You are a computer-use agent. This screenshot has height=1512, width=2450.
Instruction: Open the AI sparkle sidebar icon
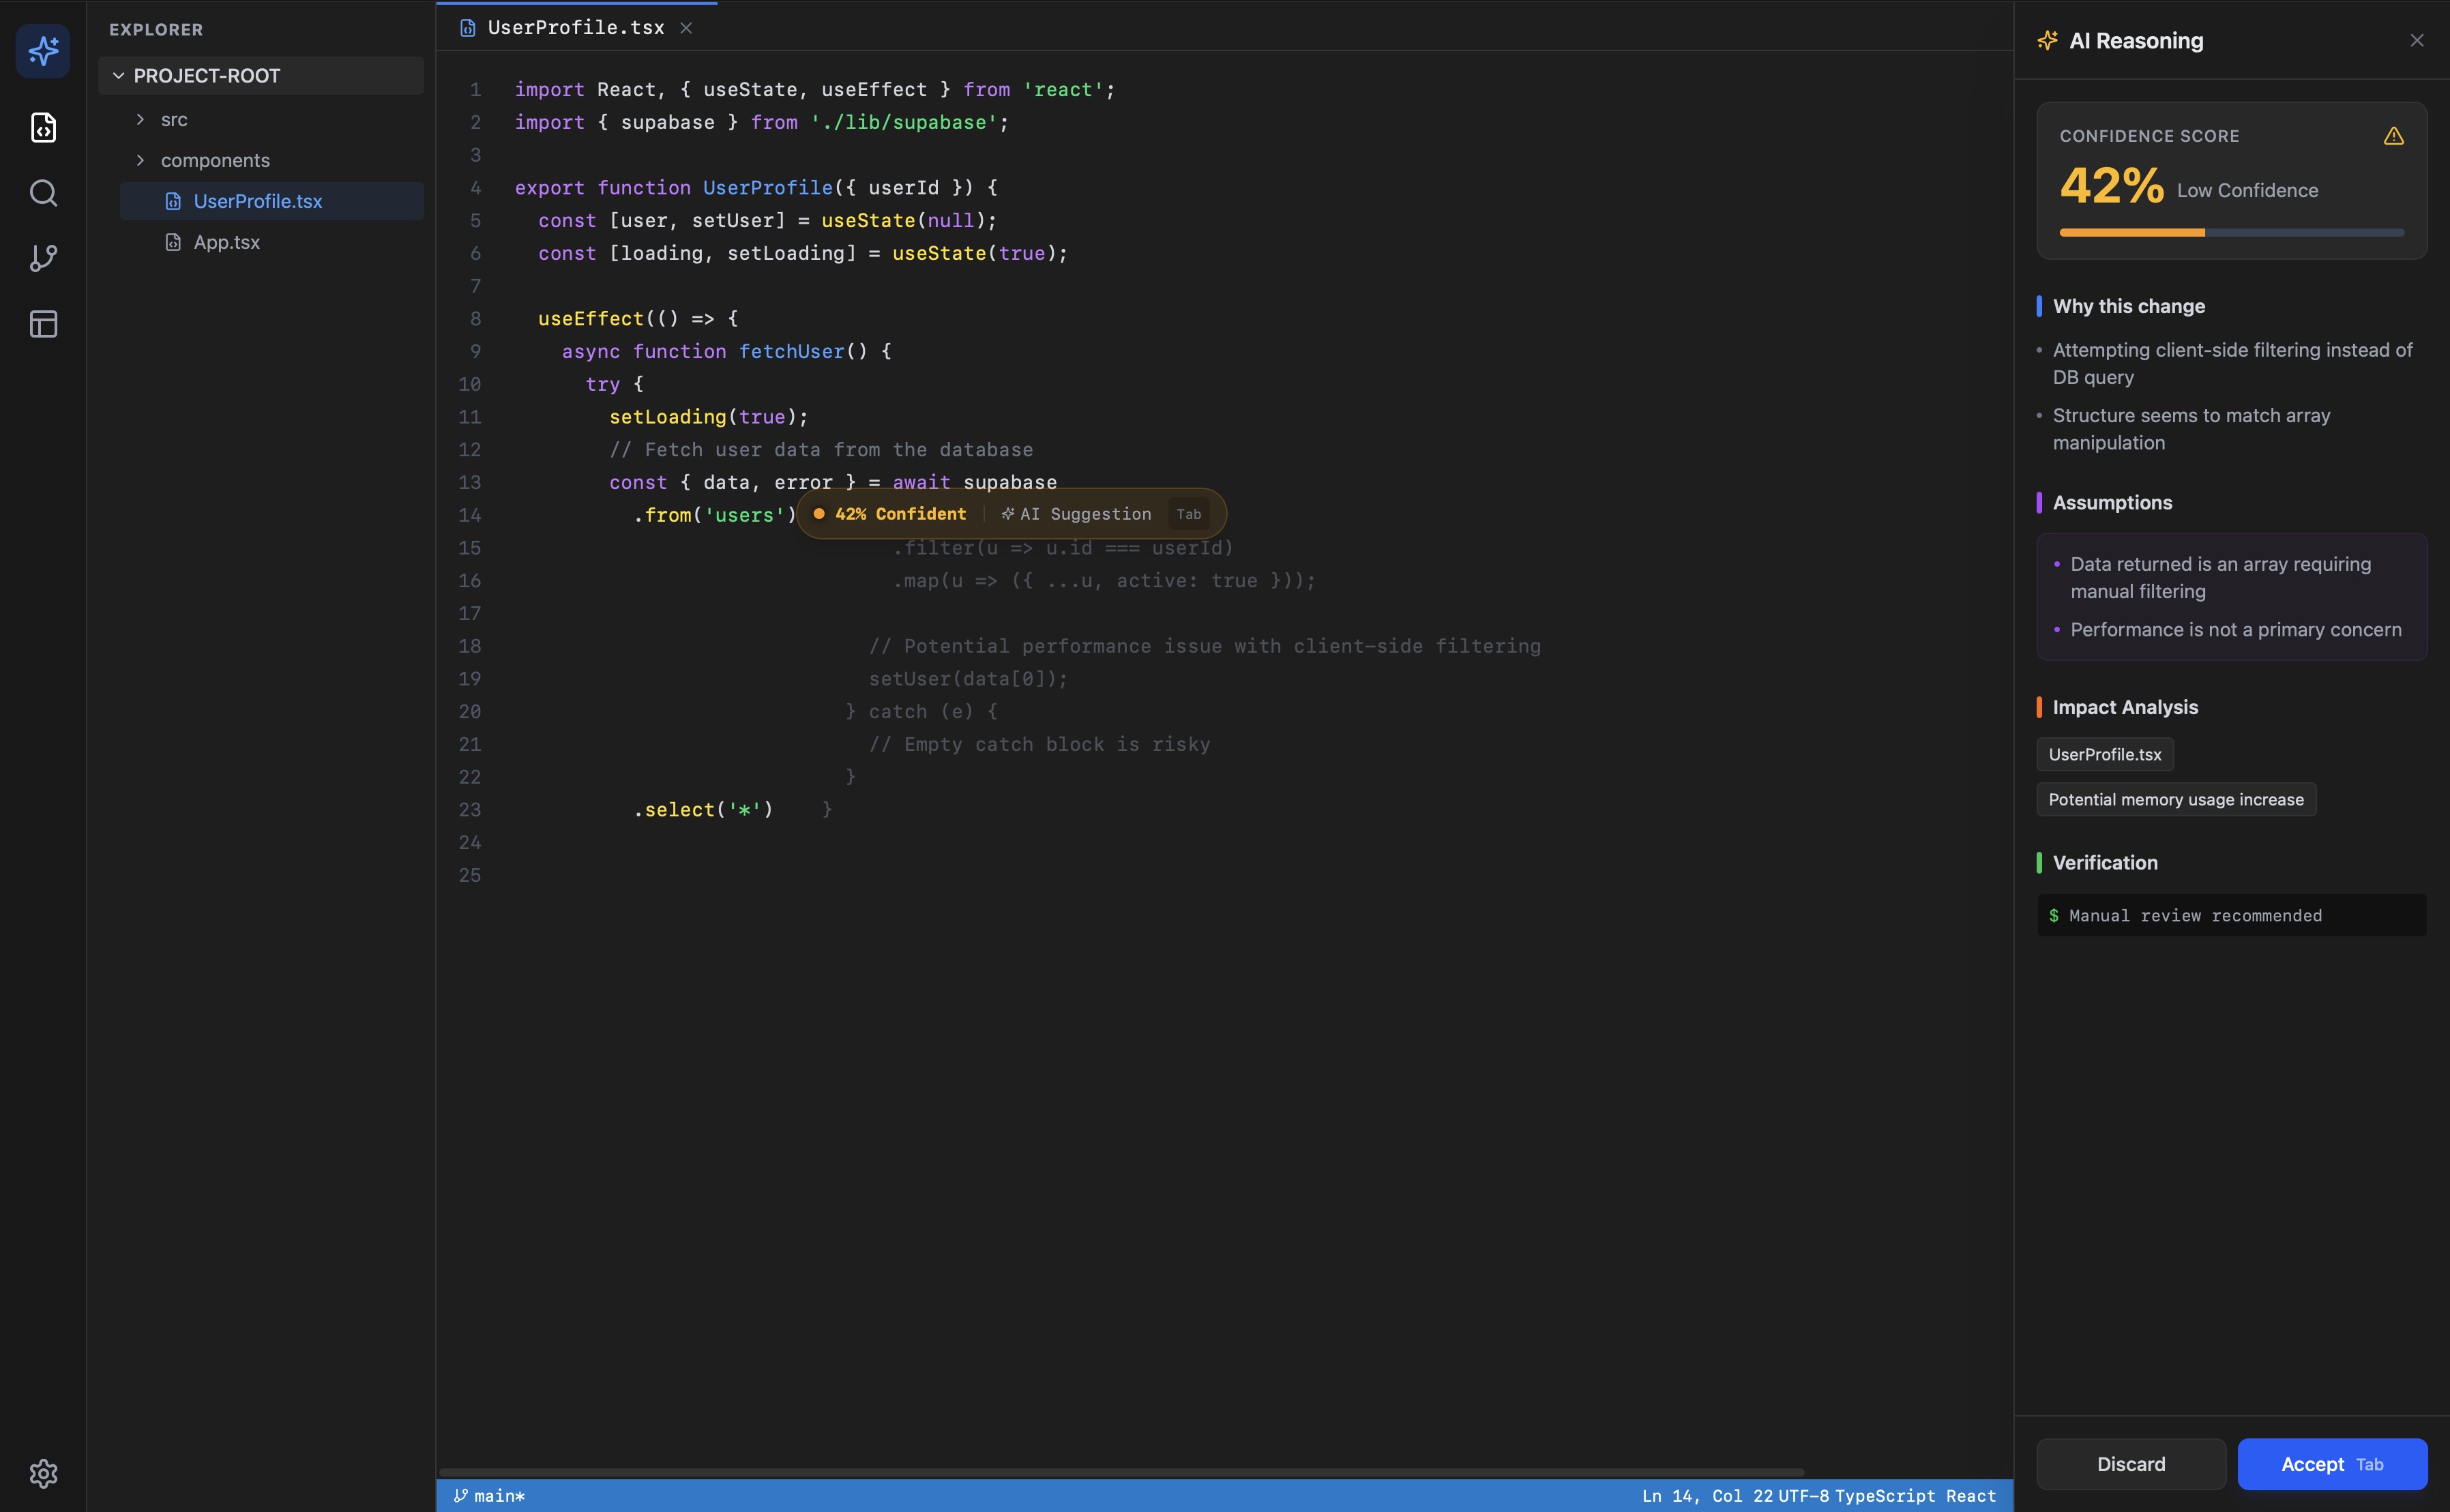click(43, 51)
